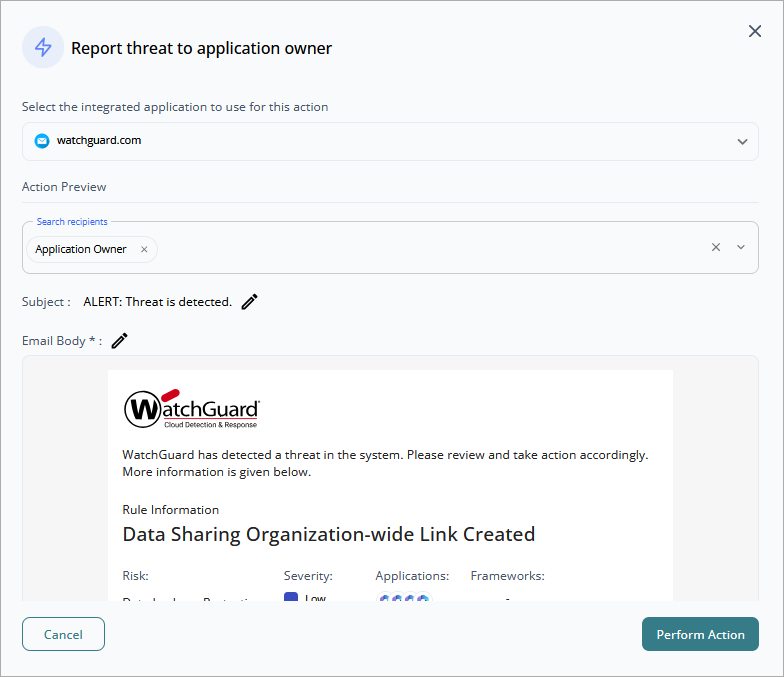The height and width of the screenshot is (677, 784).
Task: Remove the Application Owner recipient chip
Action: click(144, 249)
